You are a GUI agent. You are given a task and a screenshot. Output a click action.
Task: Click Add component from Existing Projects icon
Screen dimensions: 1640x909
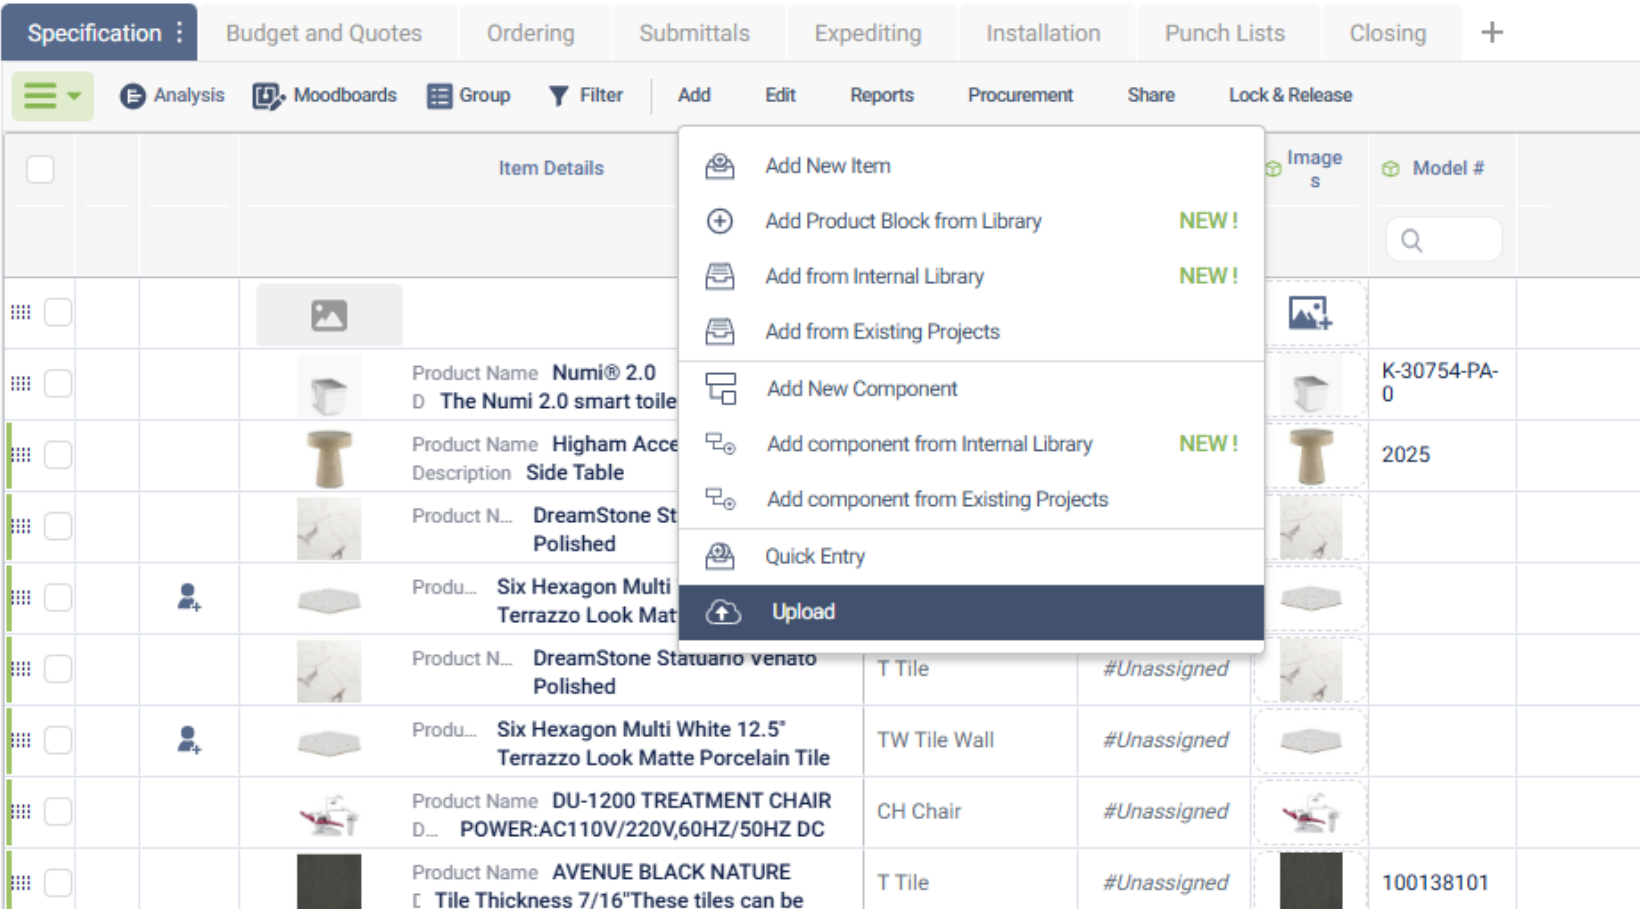click(x=721, y=499)
